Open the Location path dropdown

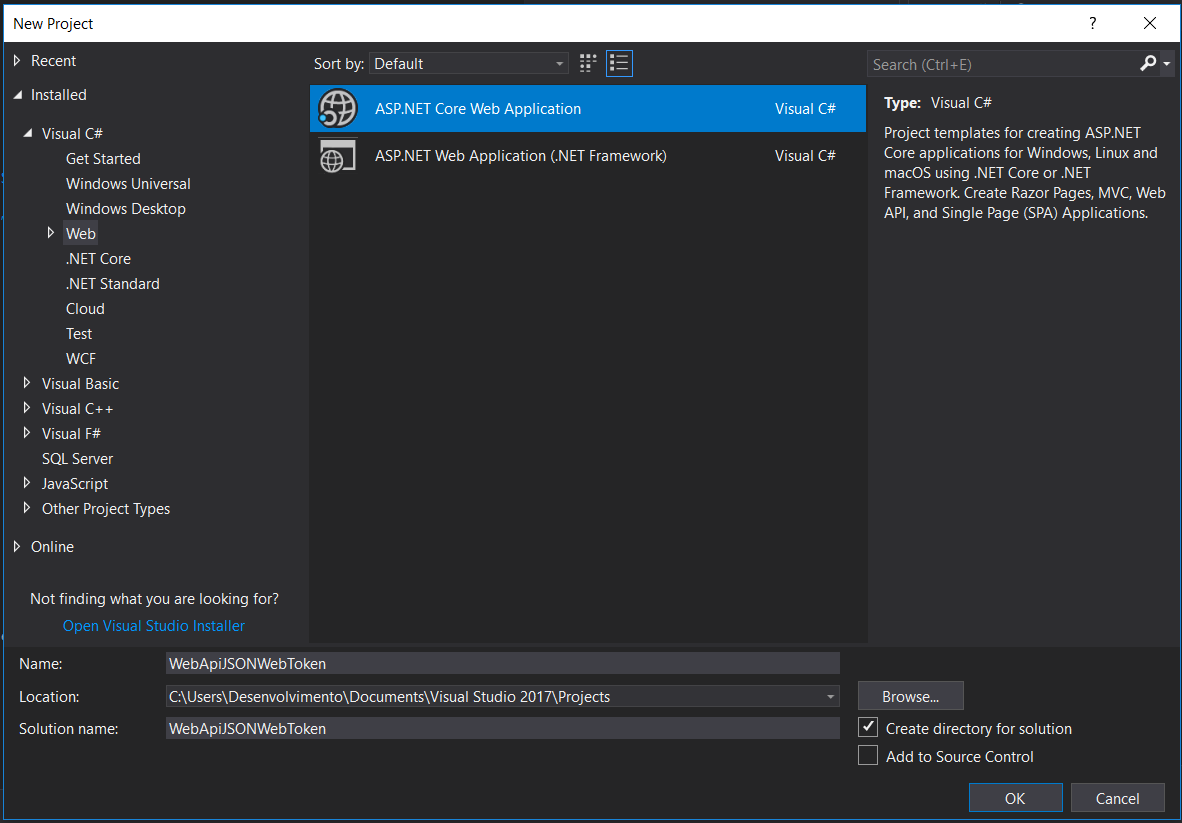tap(830, 696)
